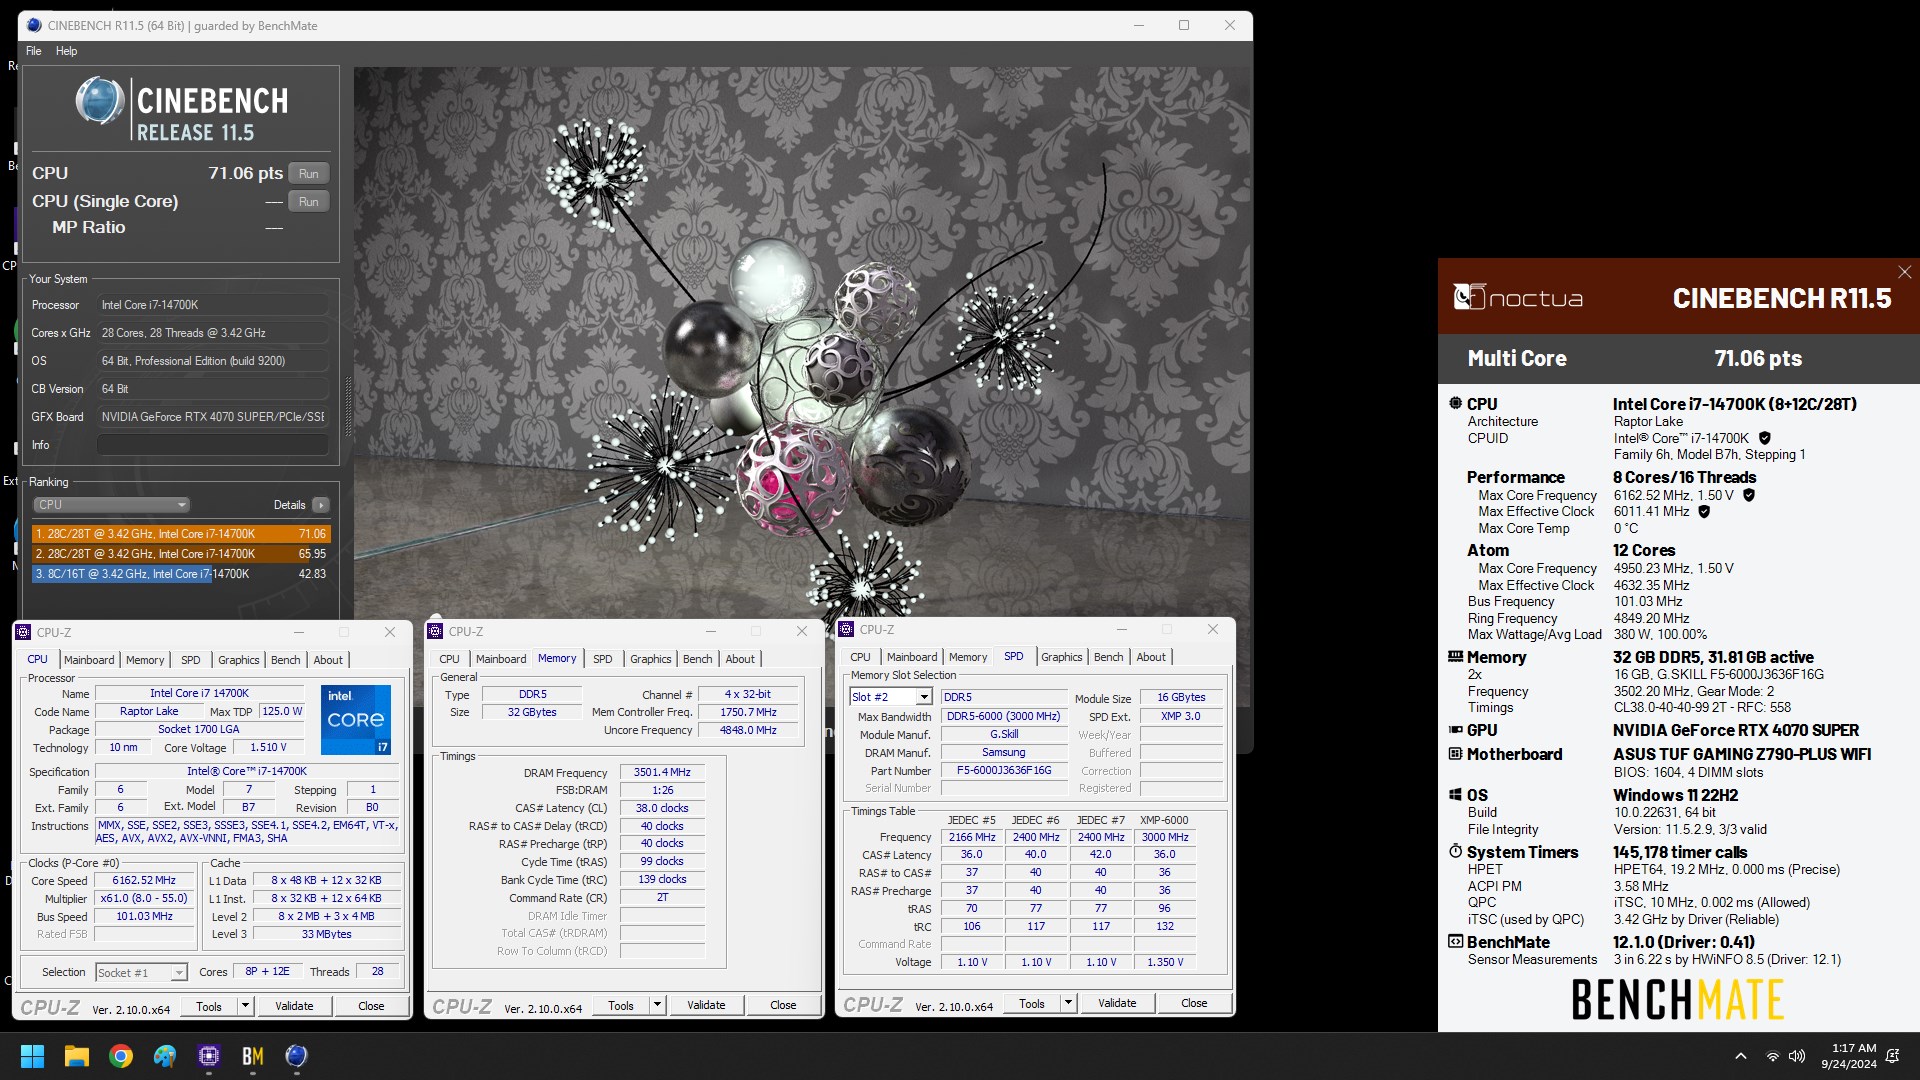1920x1080 pixels.
Task: Open Windows Start menu
Action: pyautogui.click(x=32, y=1056)
